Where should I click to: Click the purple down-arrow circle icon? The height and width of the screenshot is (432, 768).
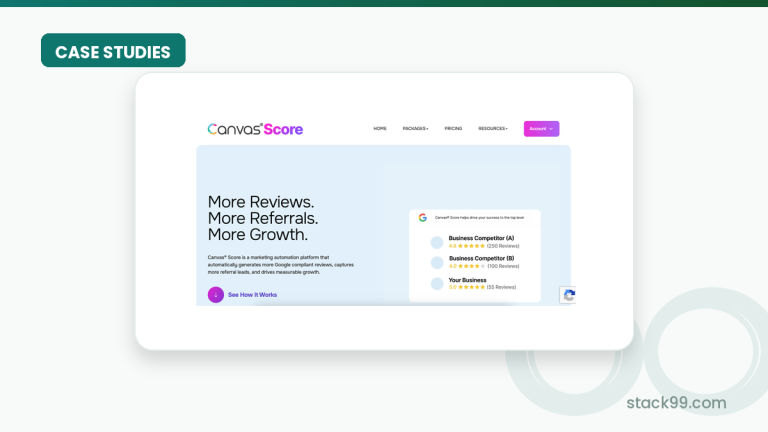point(216,294)
